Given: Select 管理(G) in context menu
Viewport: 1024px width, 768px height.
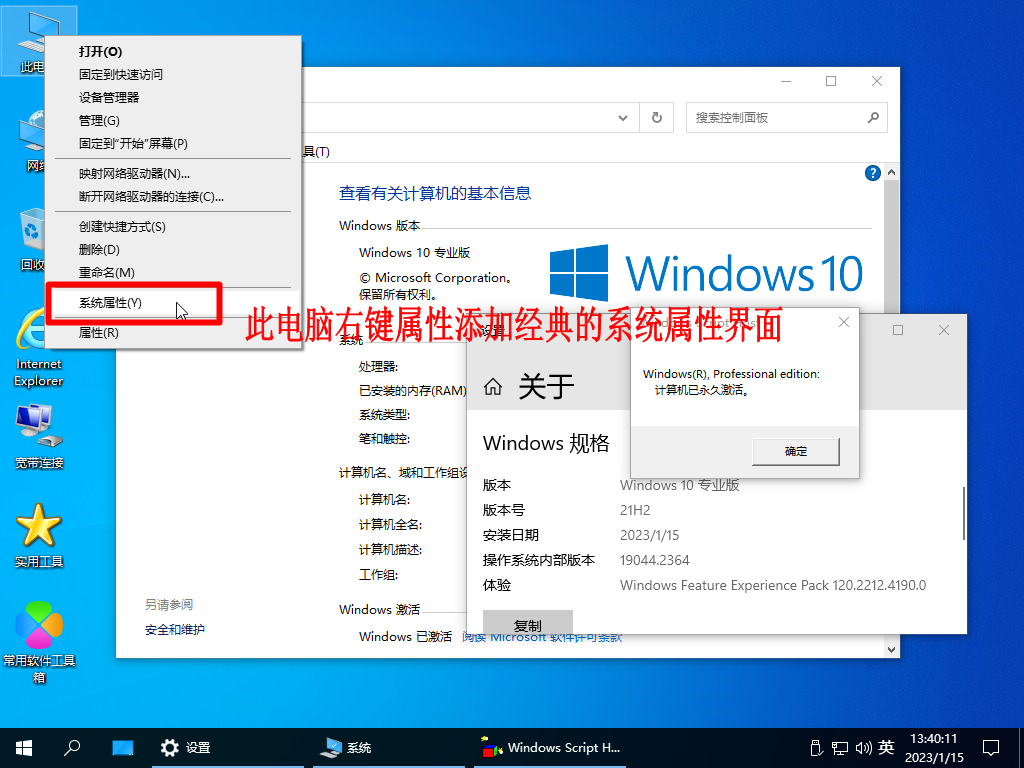Looking at the screenshot, I should tap(173, 121).
